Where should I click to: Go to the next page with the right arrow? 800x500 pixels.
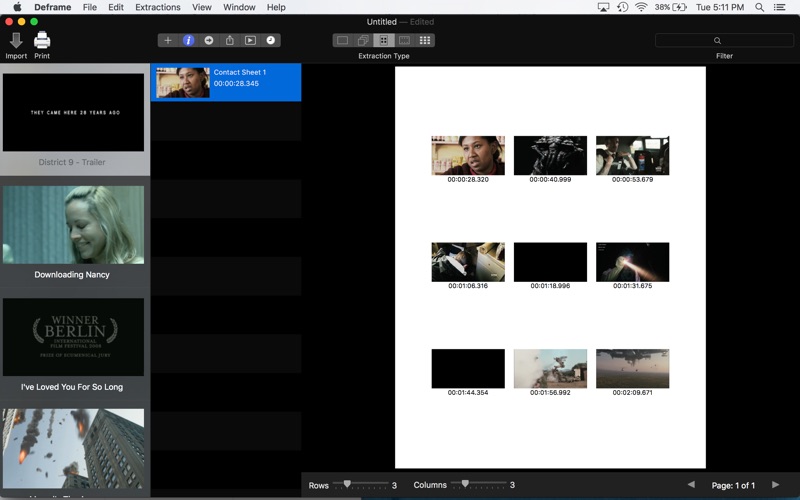pos(775,485)
